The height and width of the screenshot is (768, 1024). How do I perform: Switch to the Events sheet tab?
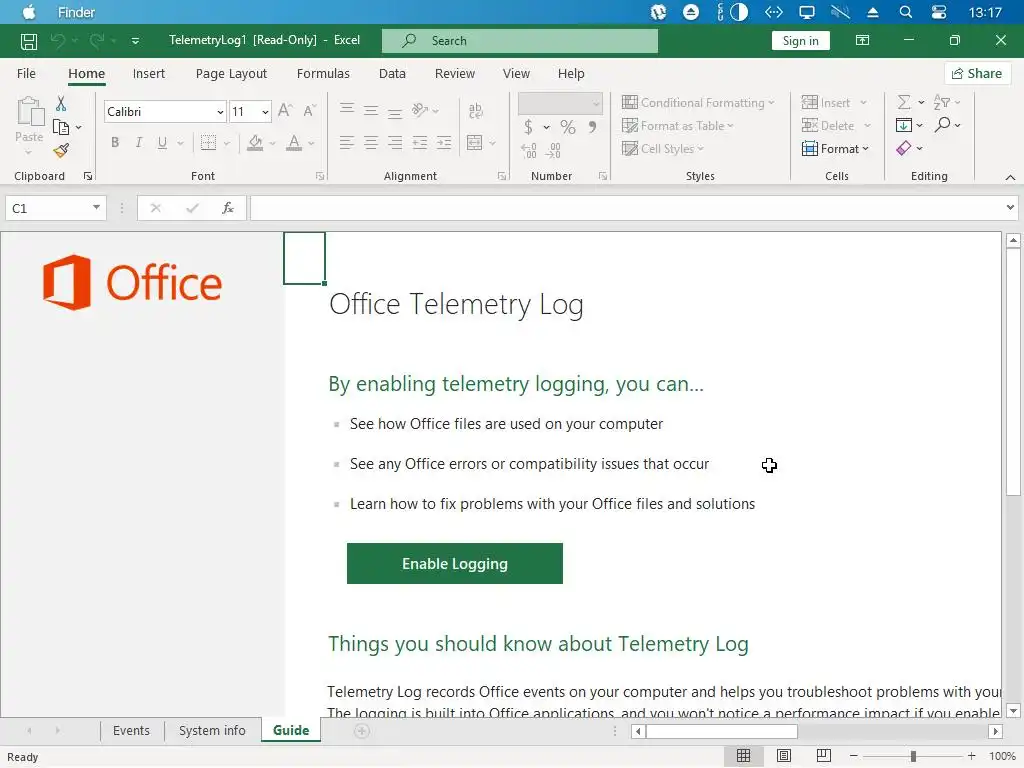click(x=131, y=730)
